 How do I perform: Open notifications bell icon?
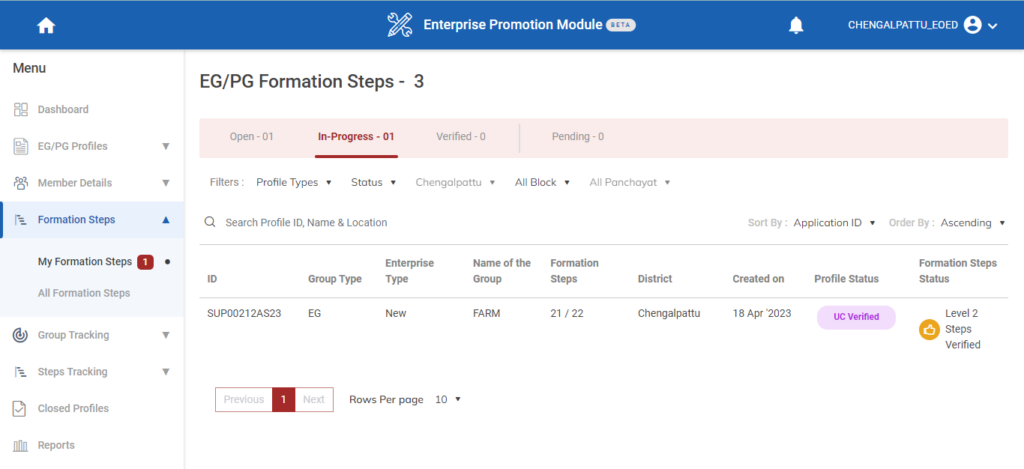coord(796,26)
